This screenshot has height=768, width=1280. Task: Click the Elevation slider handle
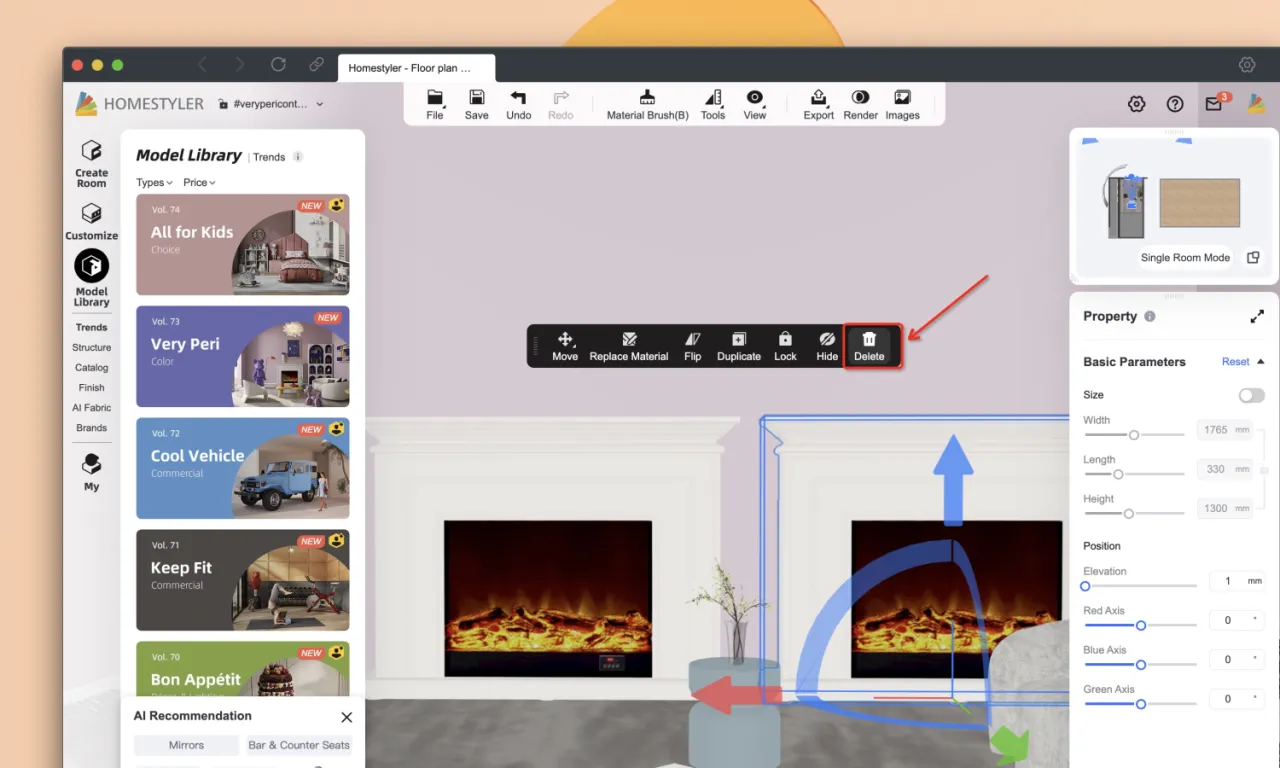[1085, 586]
